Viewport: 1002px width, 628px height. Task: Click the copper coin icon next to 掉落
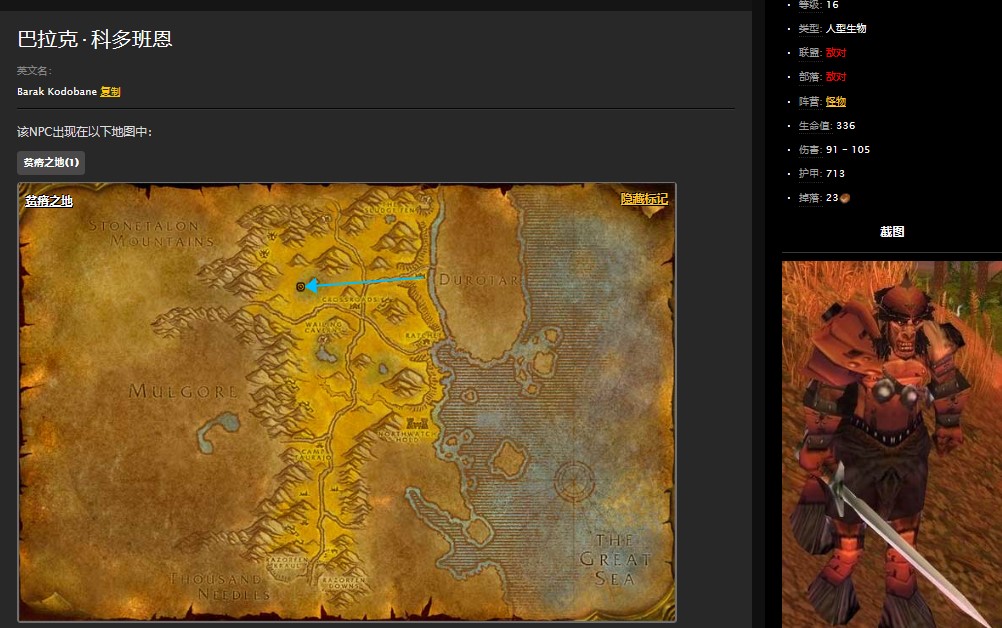click(x=845, y=198)
